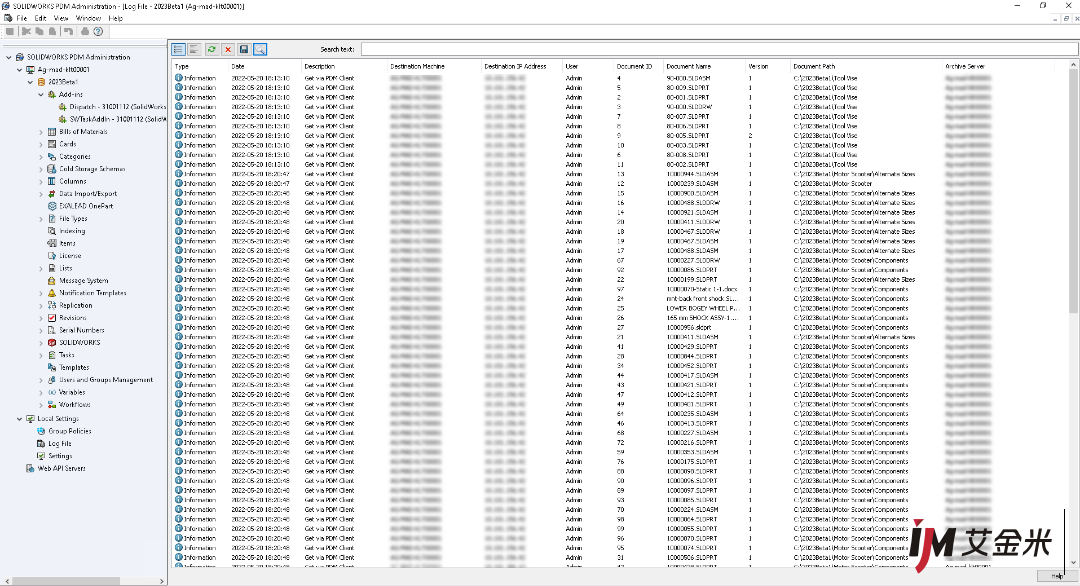Expand the Cards tree node
The height and width of the screenshot is (586, 1080).
point(41,144)
